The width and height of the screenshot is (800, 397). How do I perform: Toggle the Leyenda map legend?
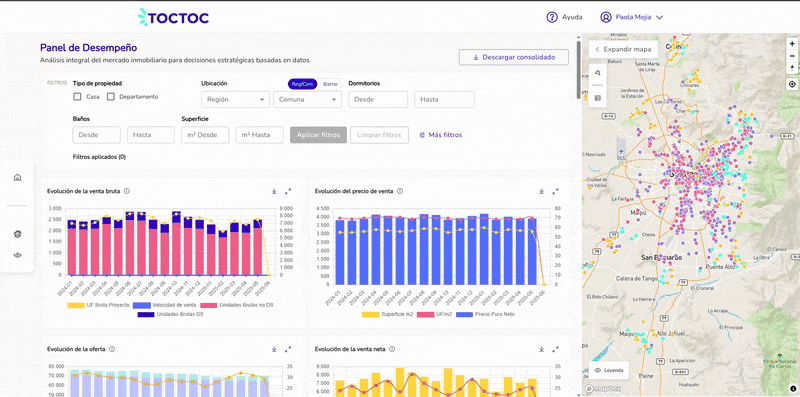(x=609, y=369)
